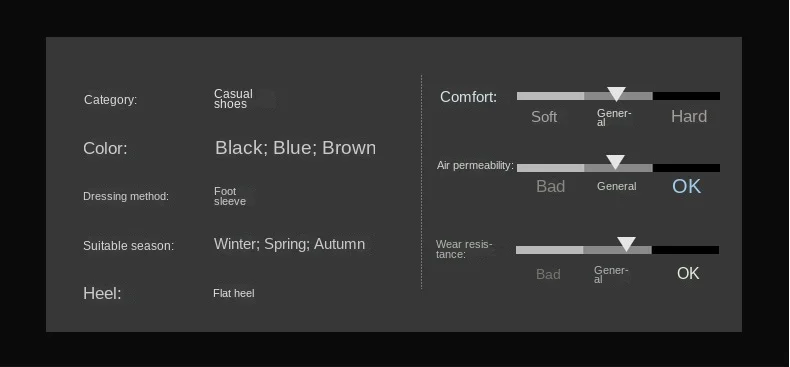Select Bad under Wear resistance
Image resolution: width=790 pixels, height=367 pixels.
click(548, 274)
